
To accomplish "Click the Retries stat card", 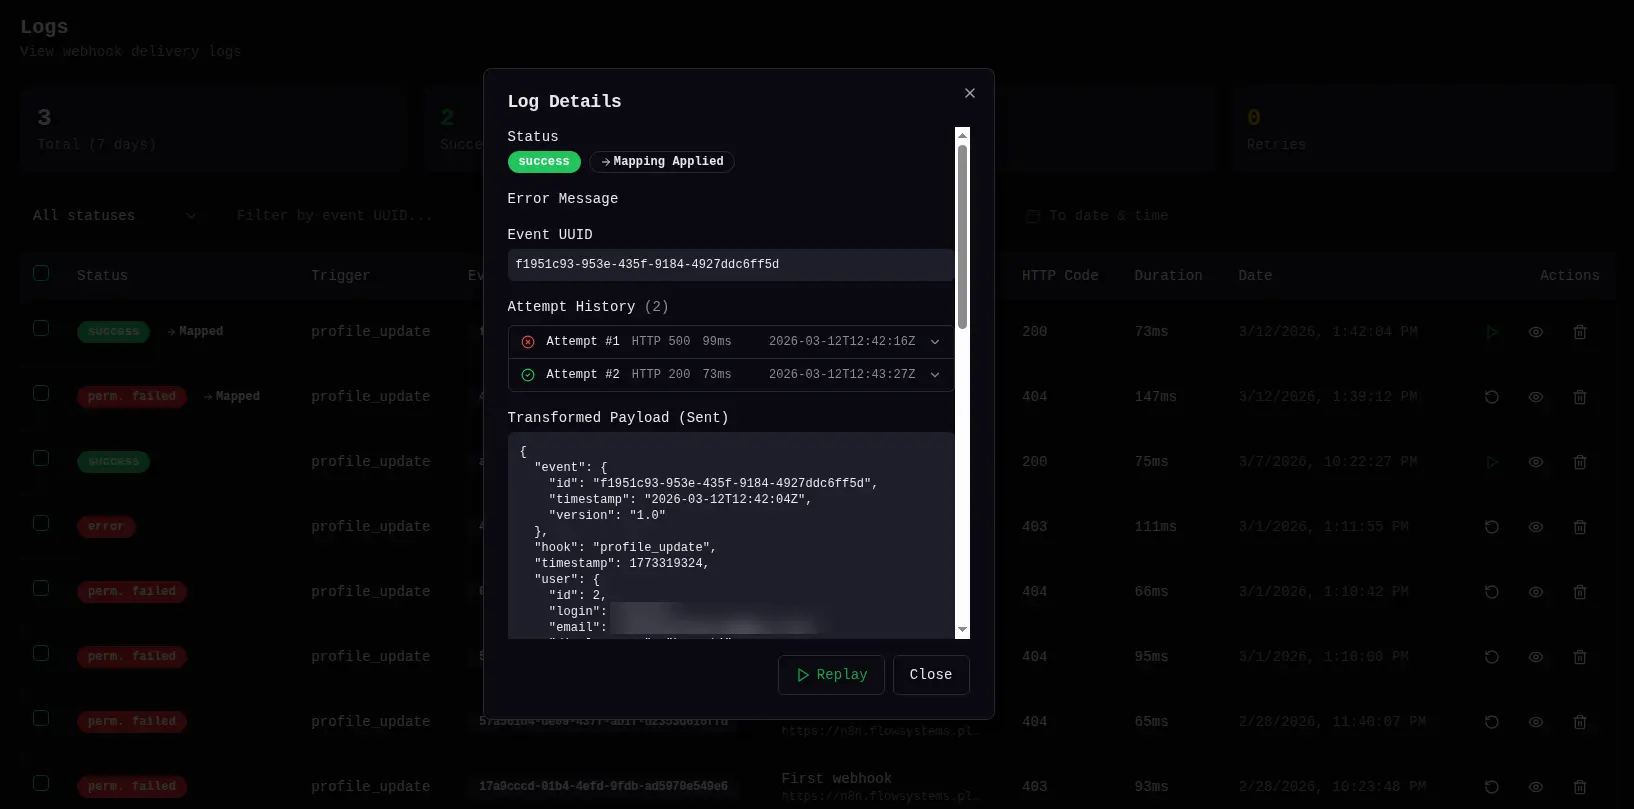I will (x=1423, y=130).
